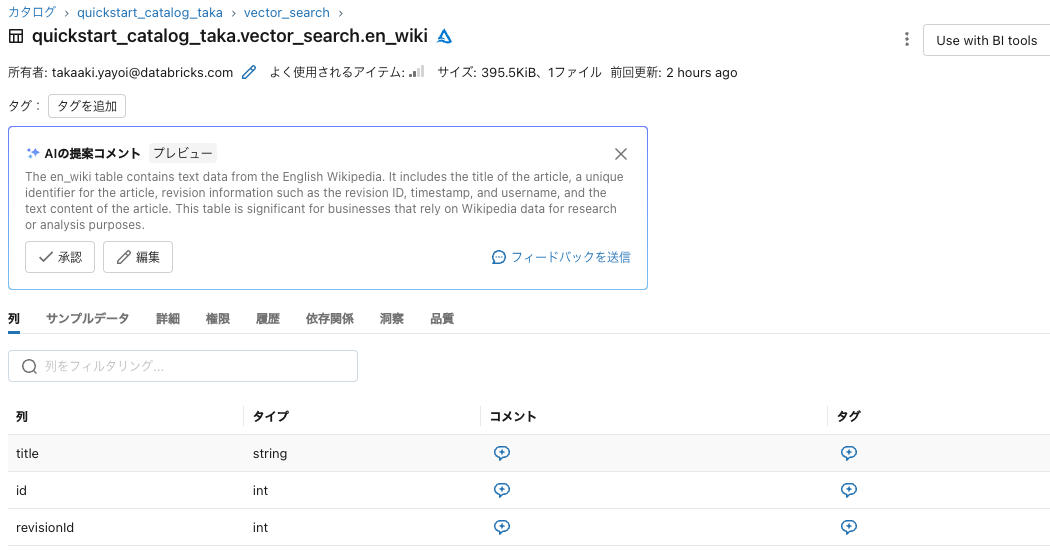Dismiss the AI suggested comment panel
Screen dimensions: 1050x550
pyautogui.click(x=621, y=154)
